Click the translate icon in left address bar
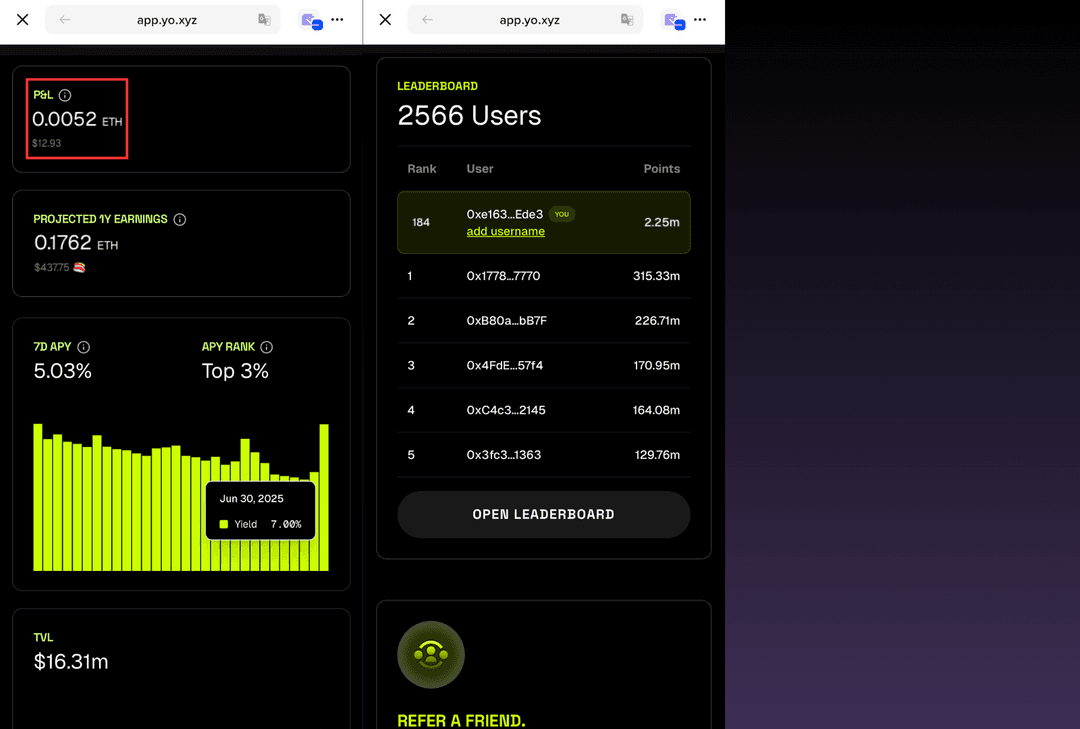 [x=264, y=20]
